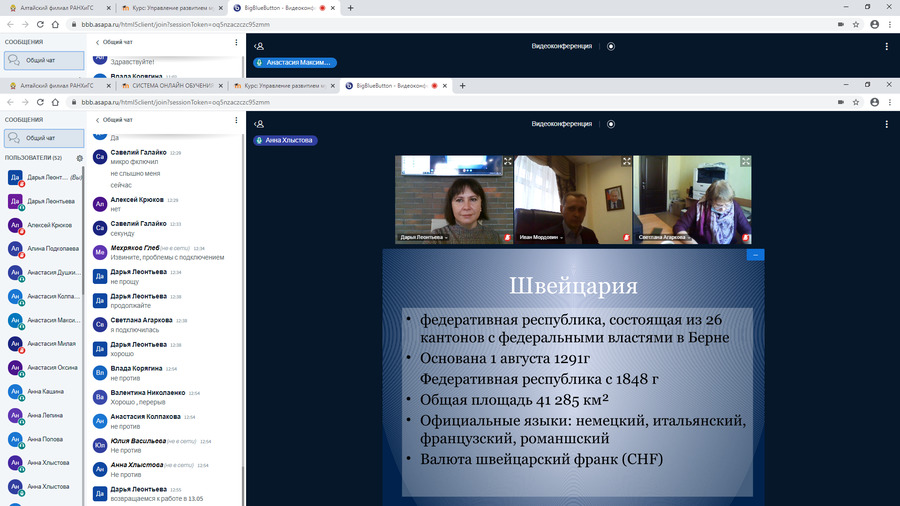The width and height of the screenshot is (900, 506).
Task: Open Chrome profile icon in front window
Action: coord(875,102)
